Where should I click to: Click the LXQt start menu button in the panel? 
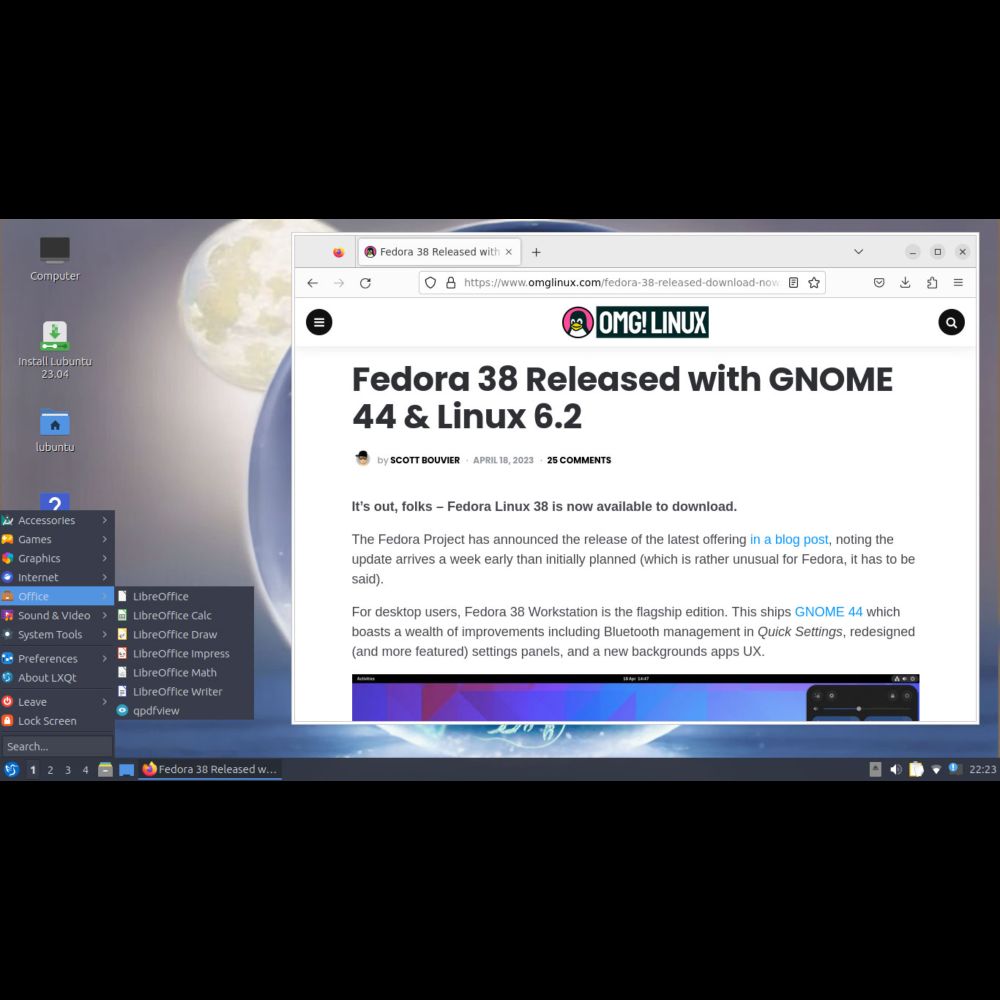11,769
